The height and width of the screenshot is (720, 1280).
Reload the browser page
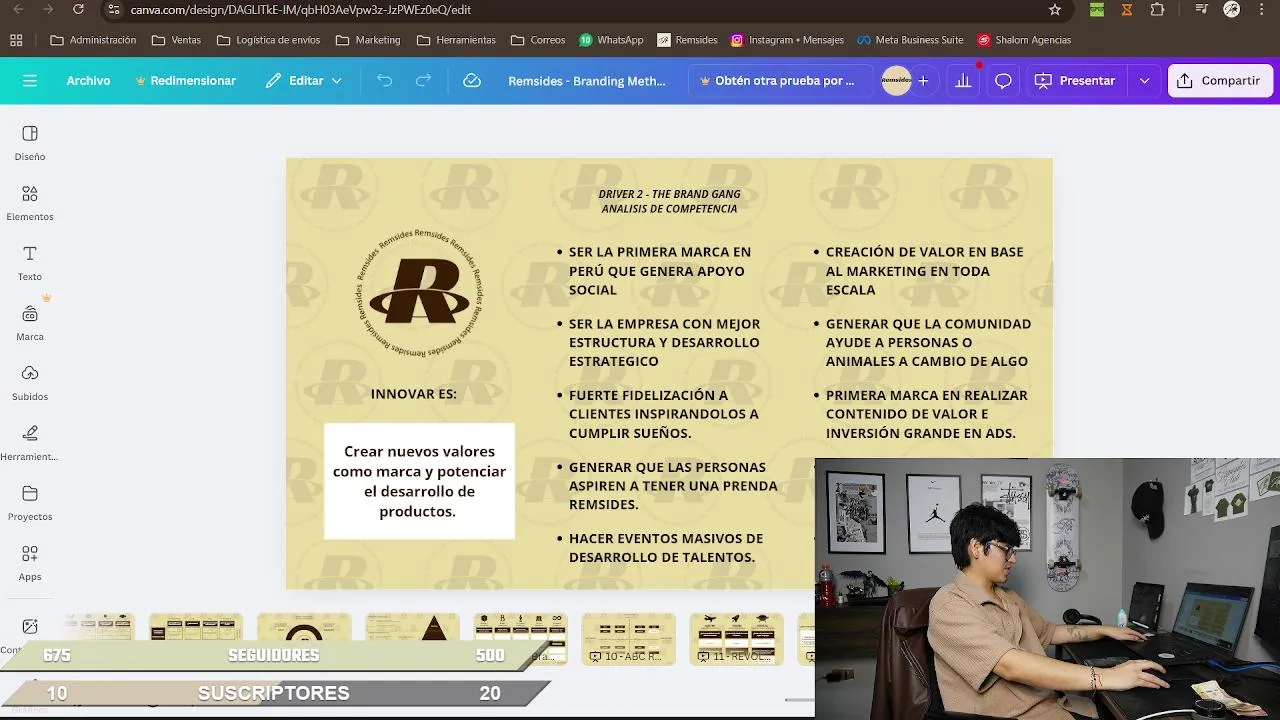(x=79, y=10)
